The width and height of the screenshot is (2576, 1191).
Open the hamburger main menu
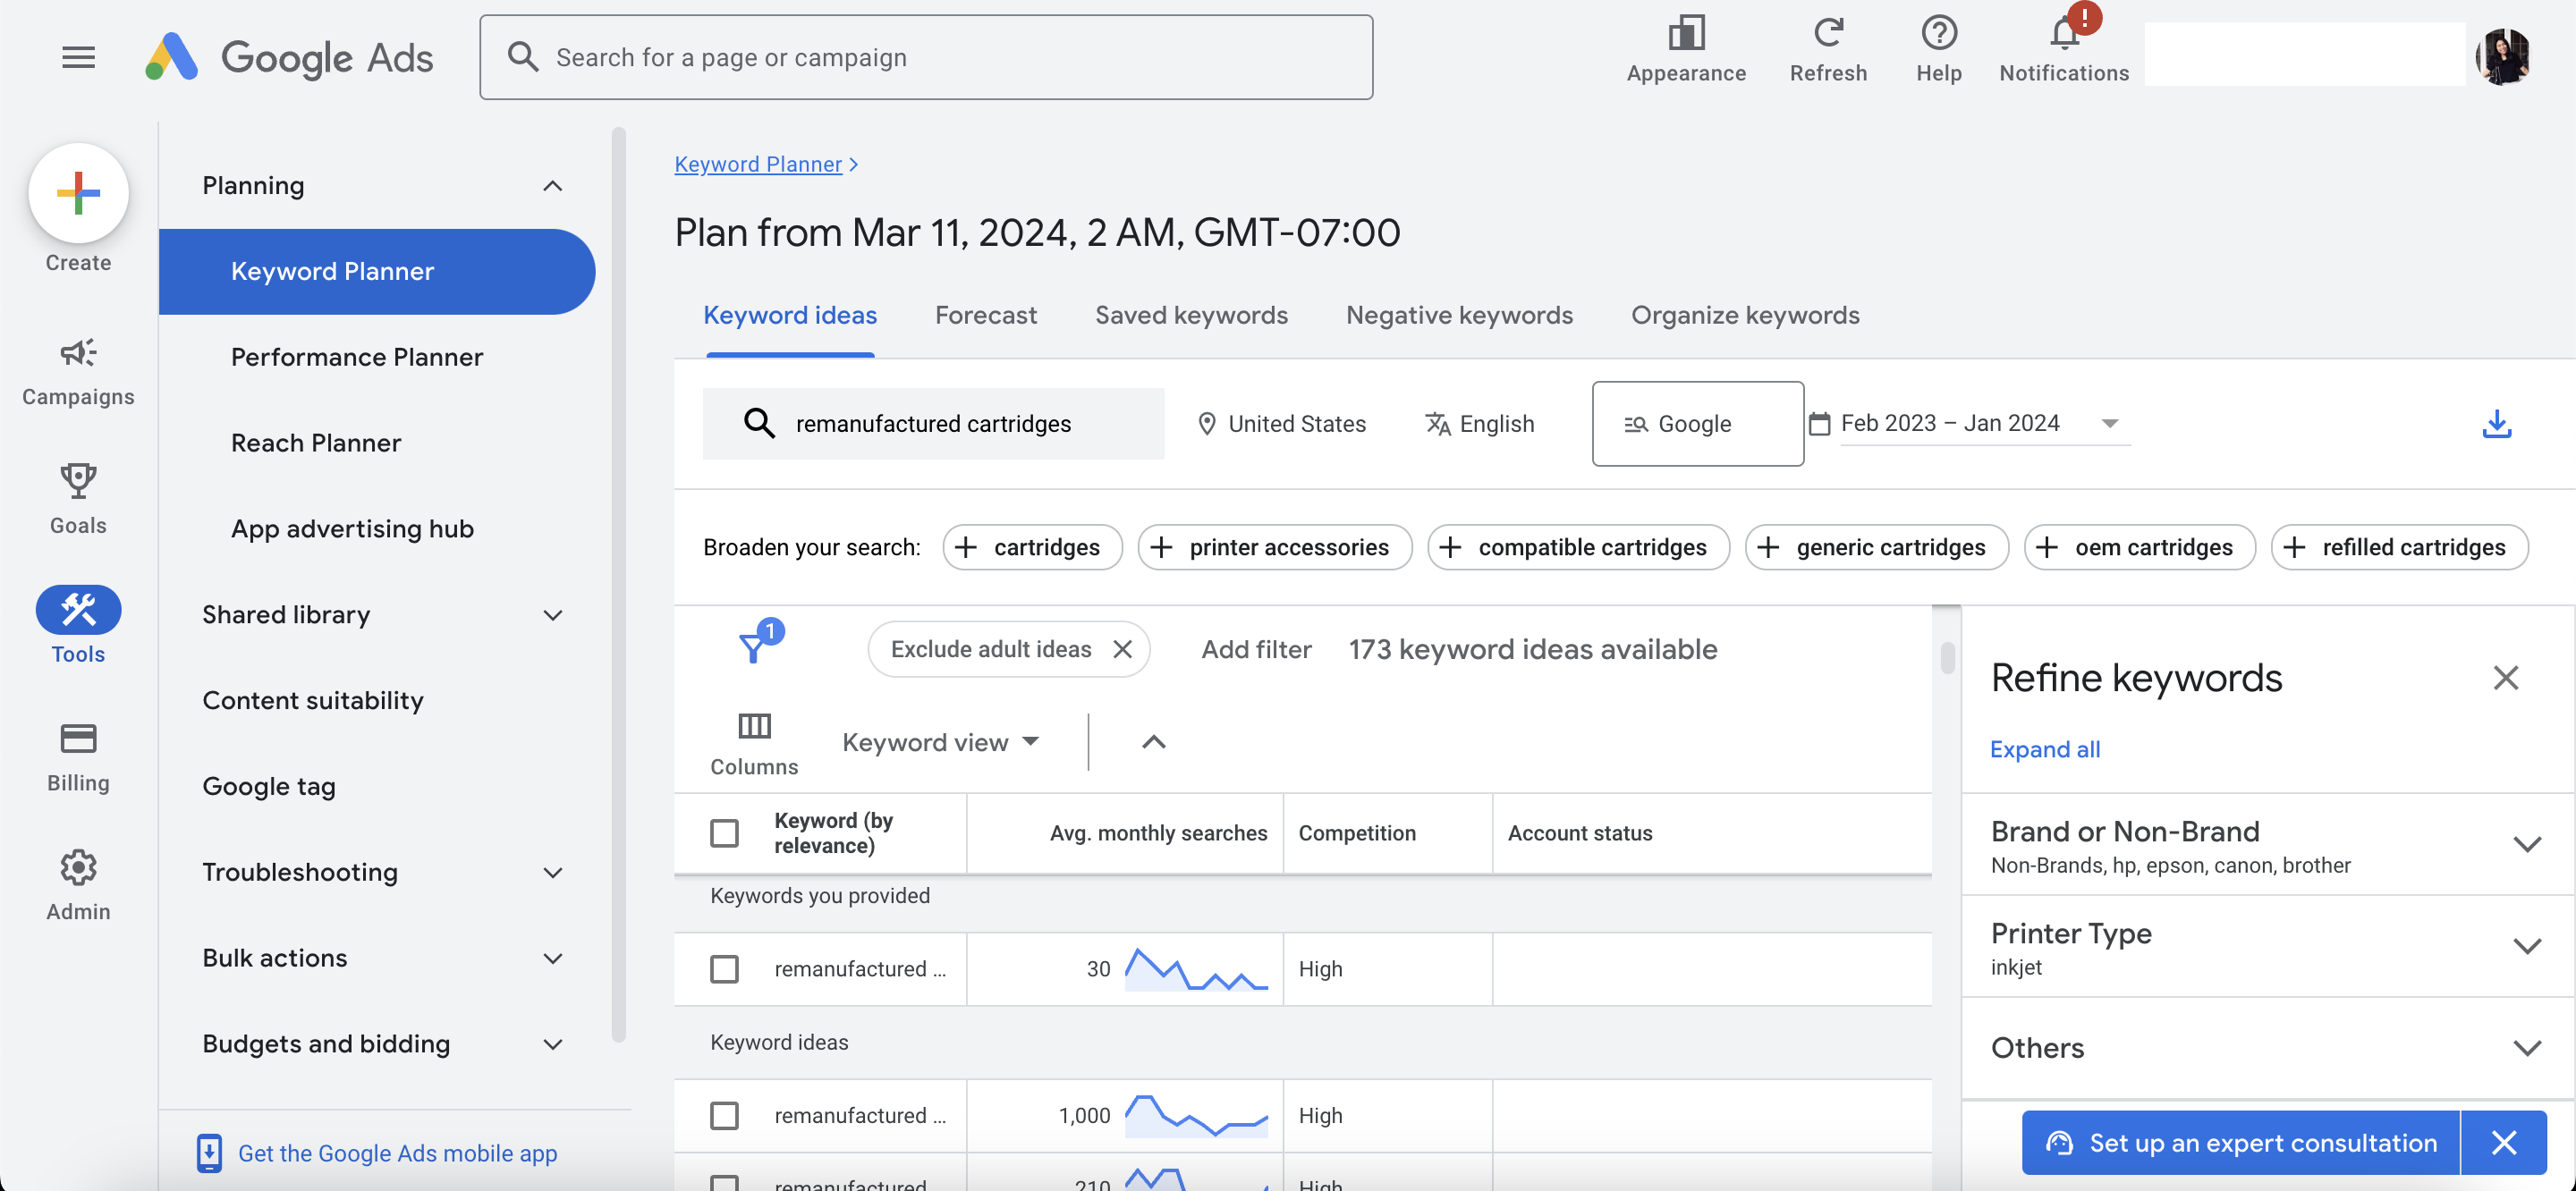(78, 57)
